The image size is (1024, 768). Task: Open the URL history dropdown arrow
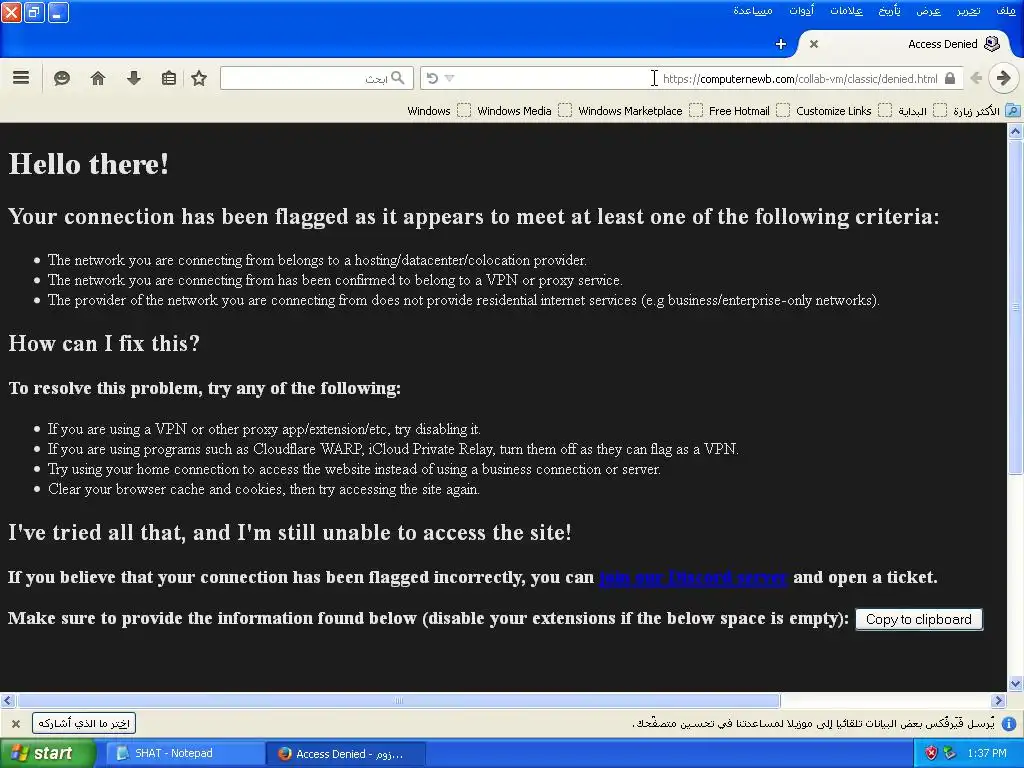coord(449,78)
